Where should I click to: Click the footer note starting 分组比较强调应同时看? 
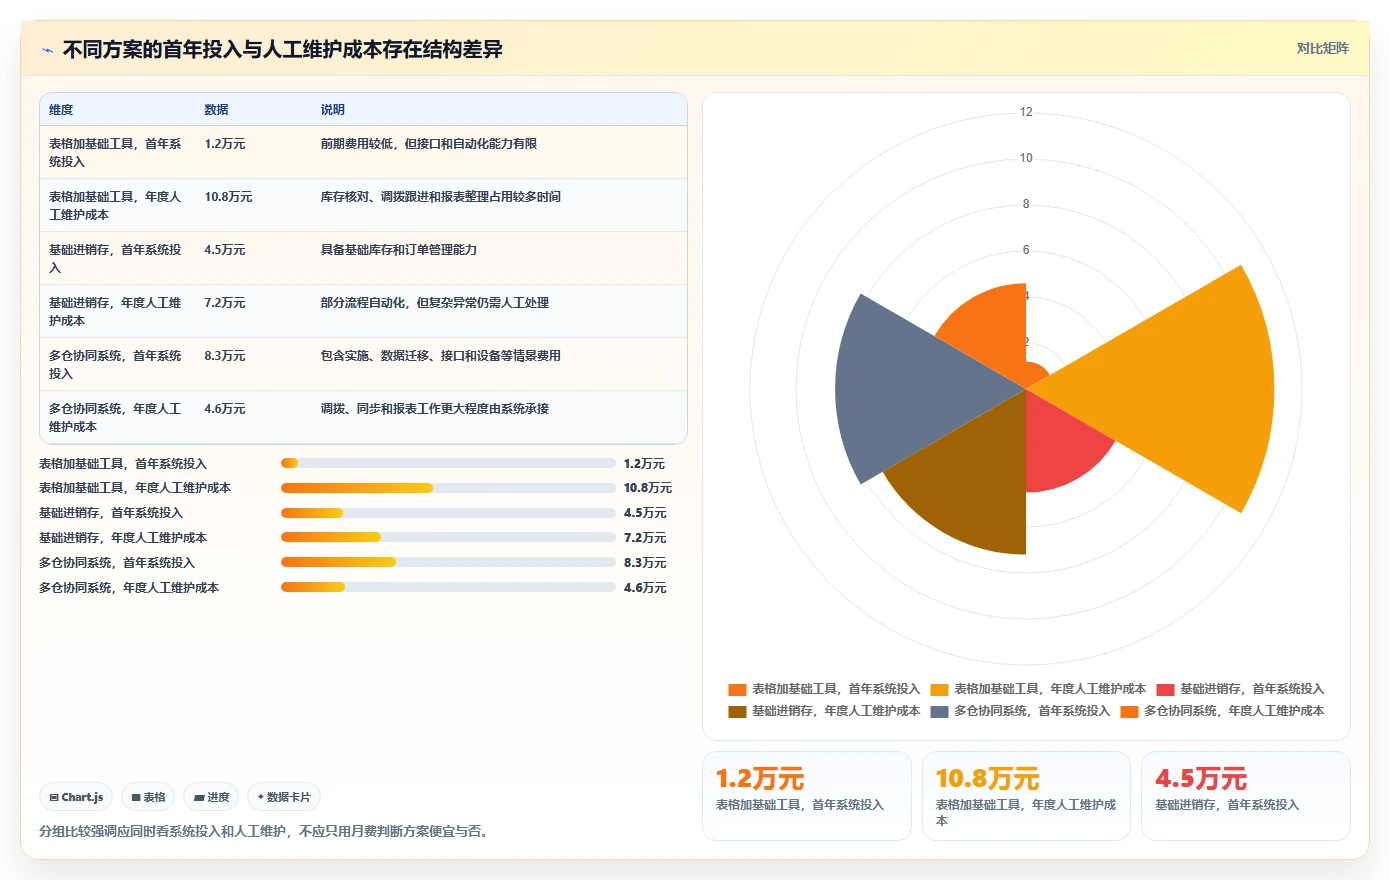pyautogui.click(x=266, y=831)
